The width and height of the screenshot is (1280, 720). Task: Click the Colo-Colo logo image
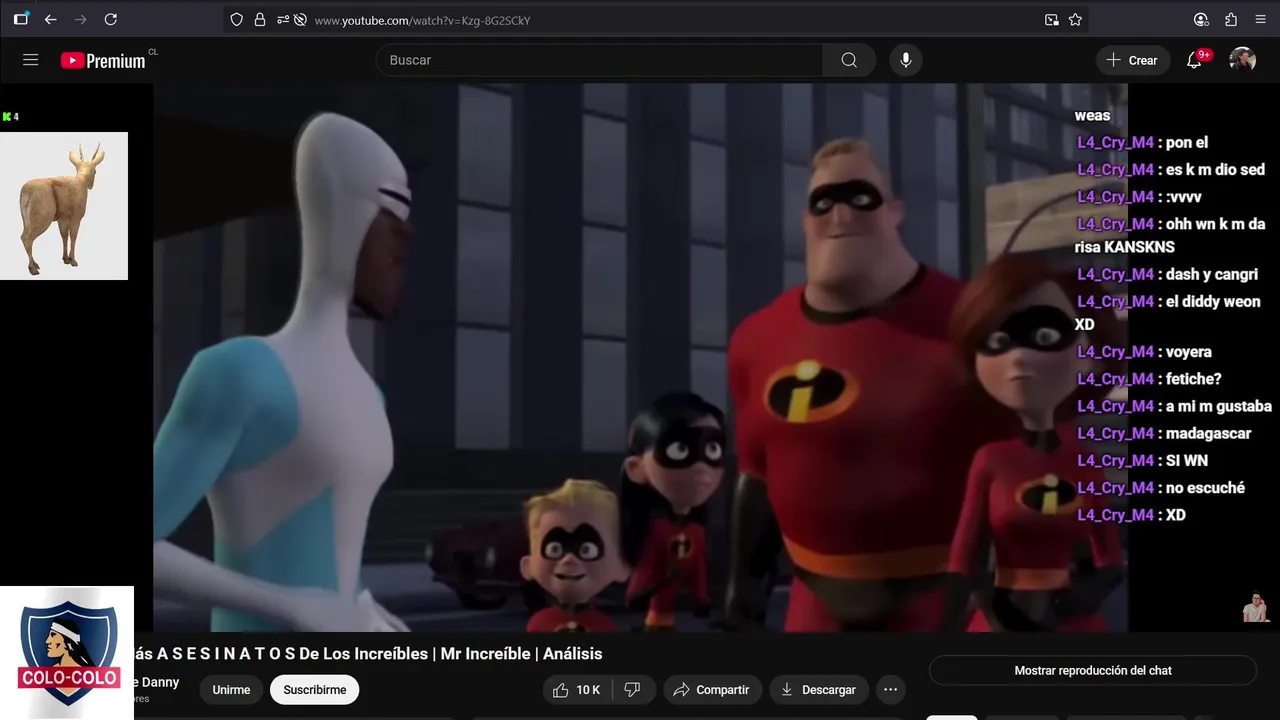(x=67, y=652)
